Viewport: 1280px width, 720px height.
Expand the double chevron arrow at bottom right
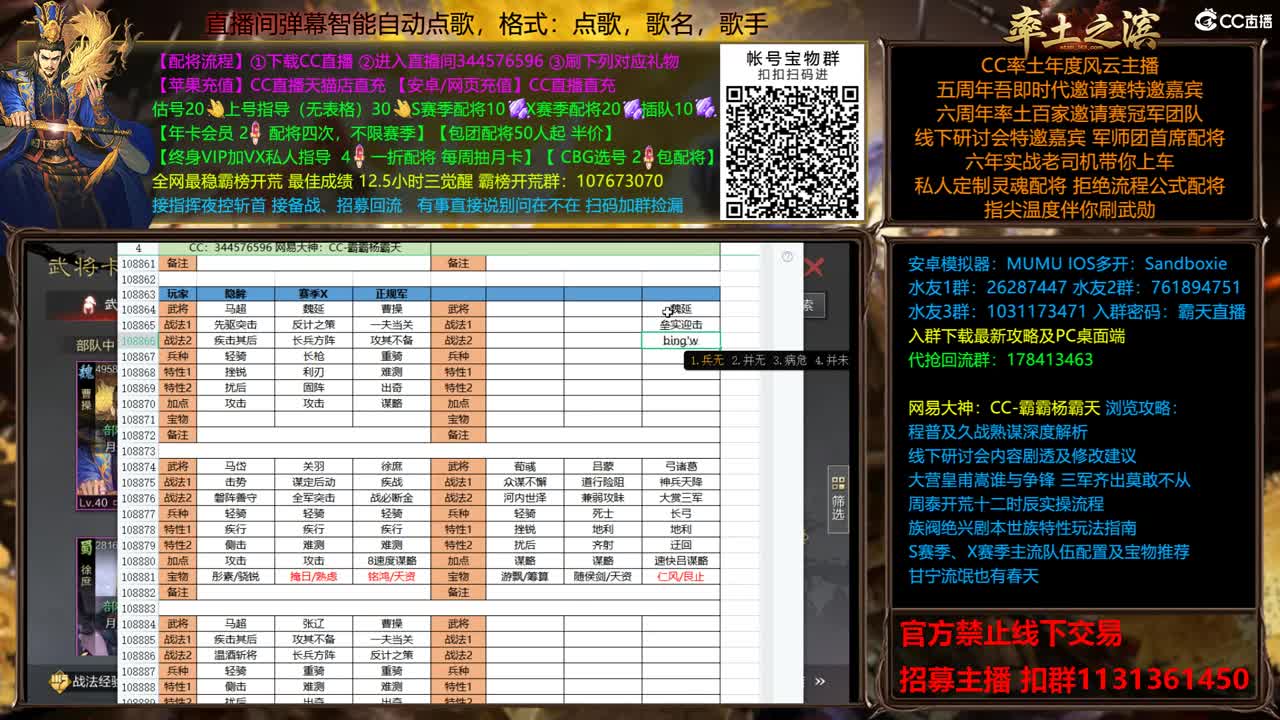click(820, 681)
